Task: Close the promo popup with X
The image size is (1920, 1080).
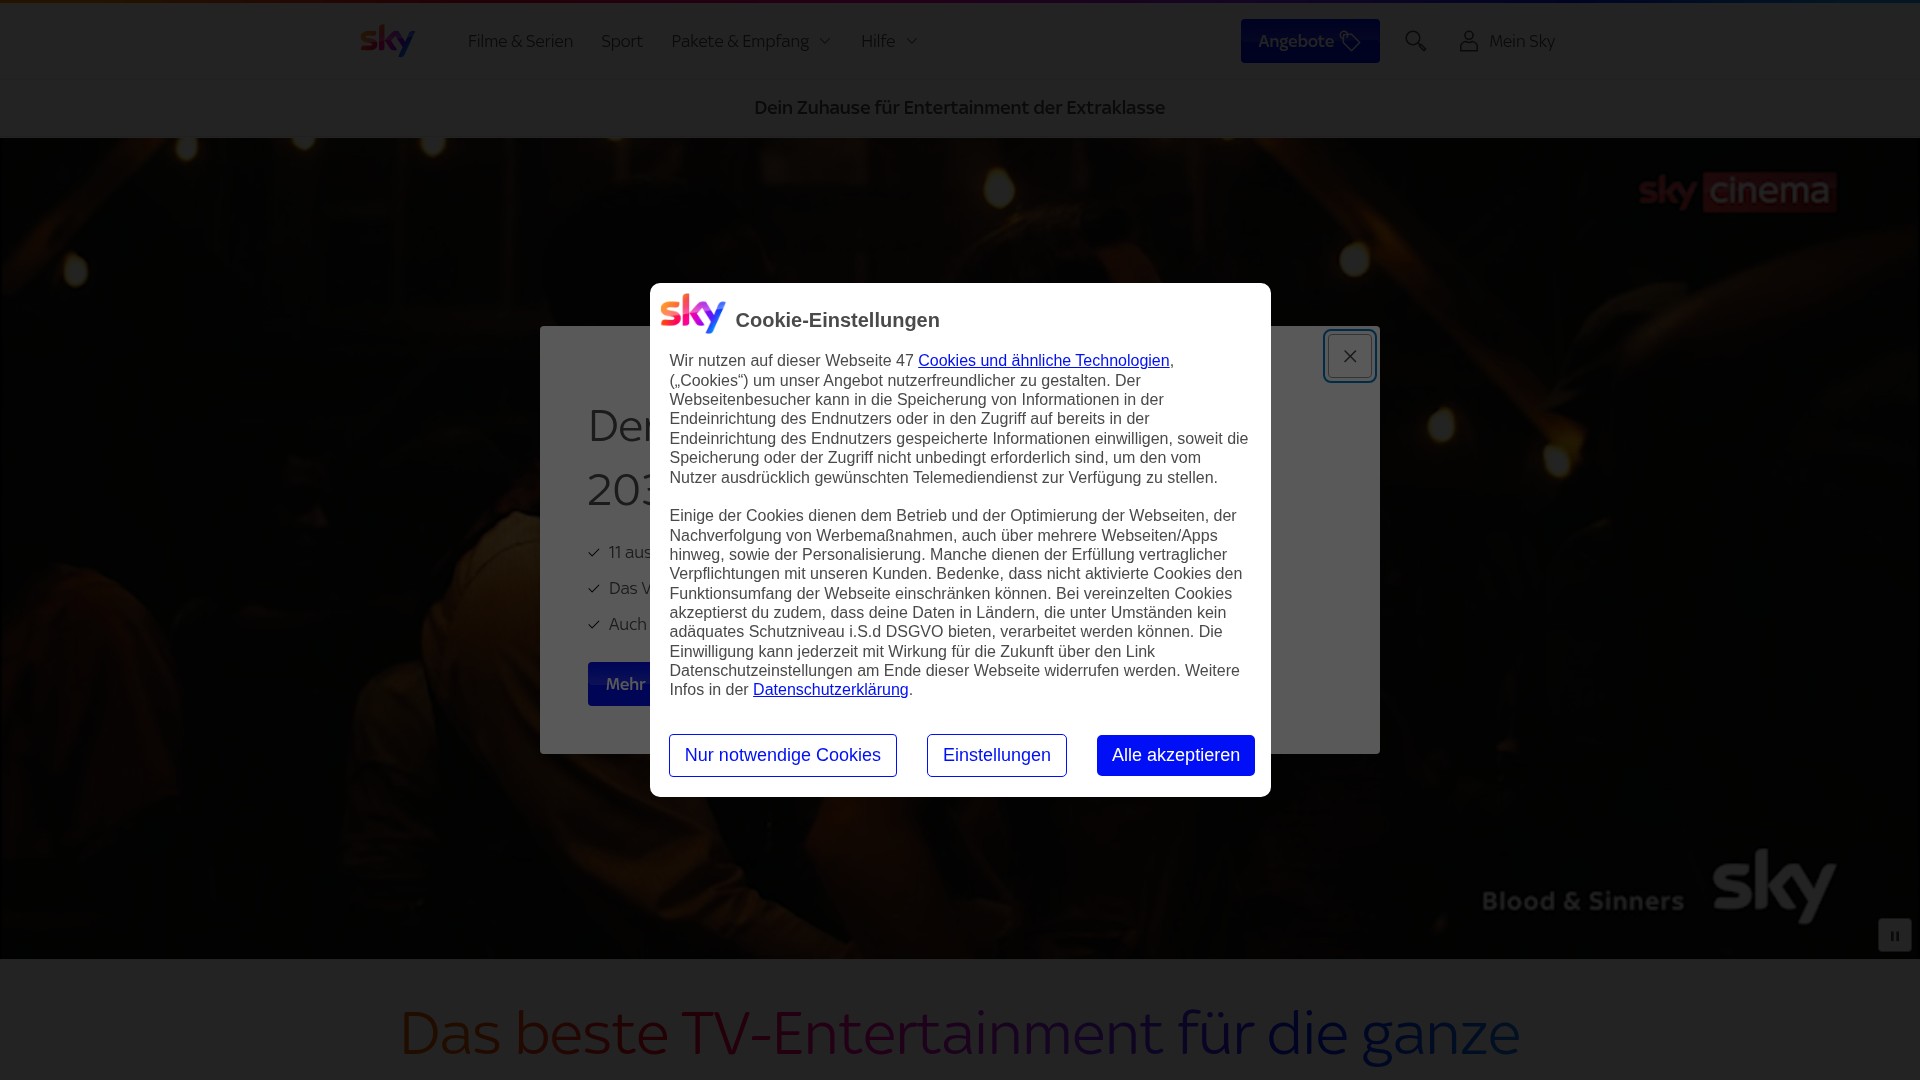Action: click(x=1350, y=356)
